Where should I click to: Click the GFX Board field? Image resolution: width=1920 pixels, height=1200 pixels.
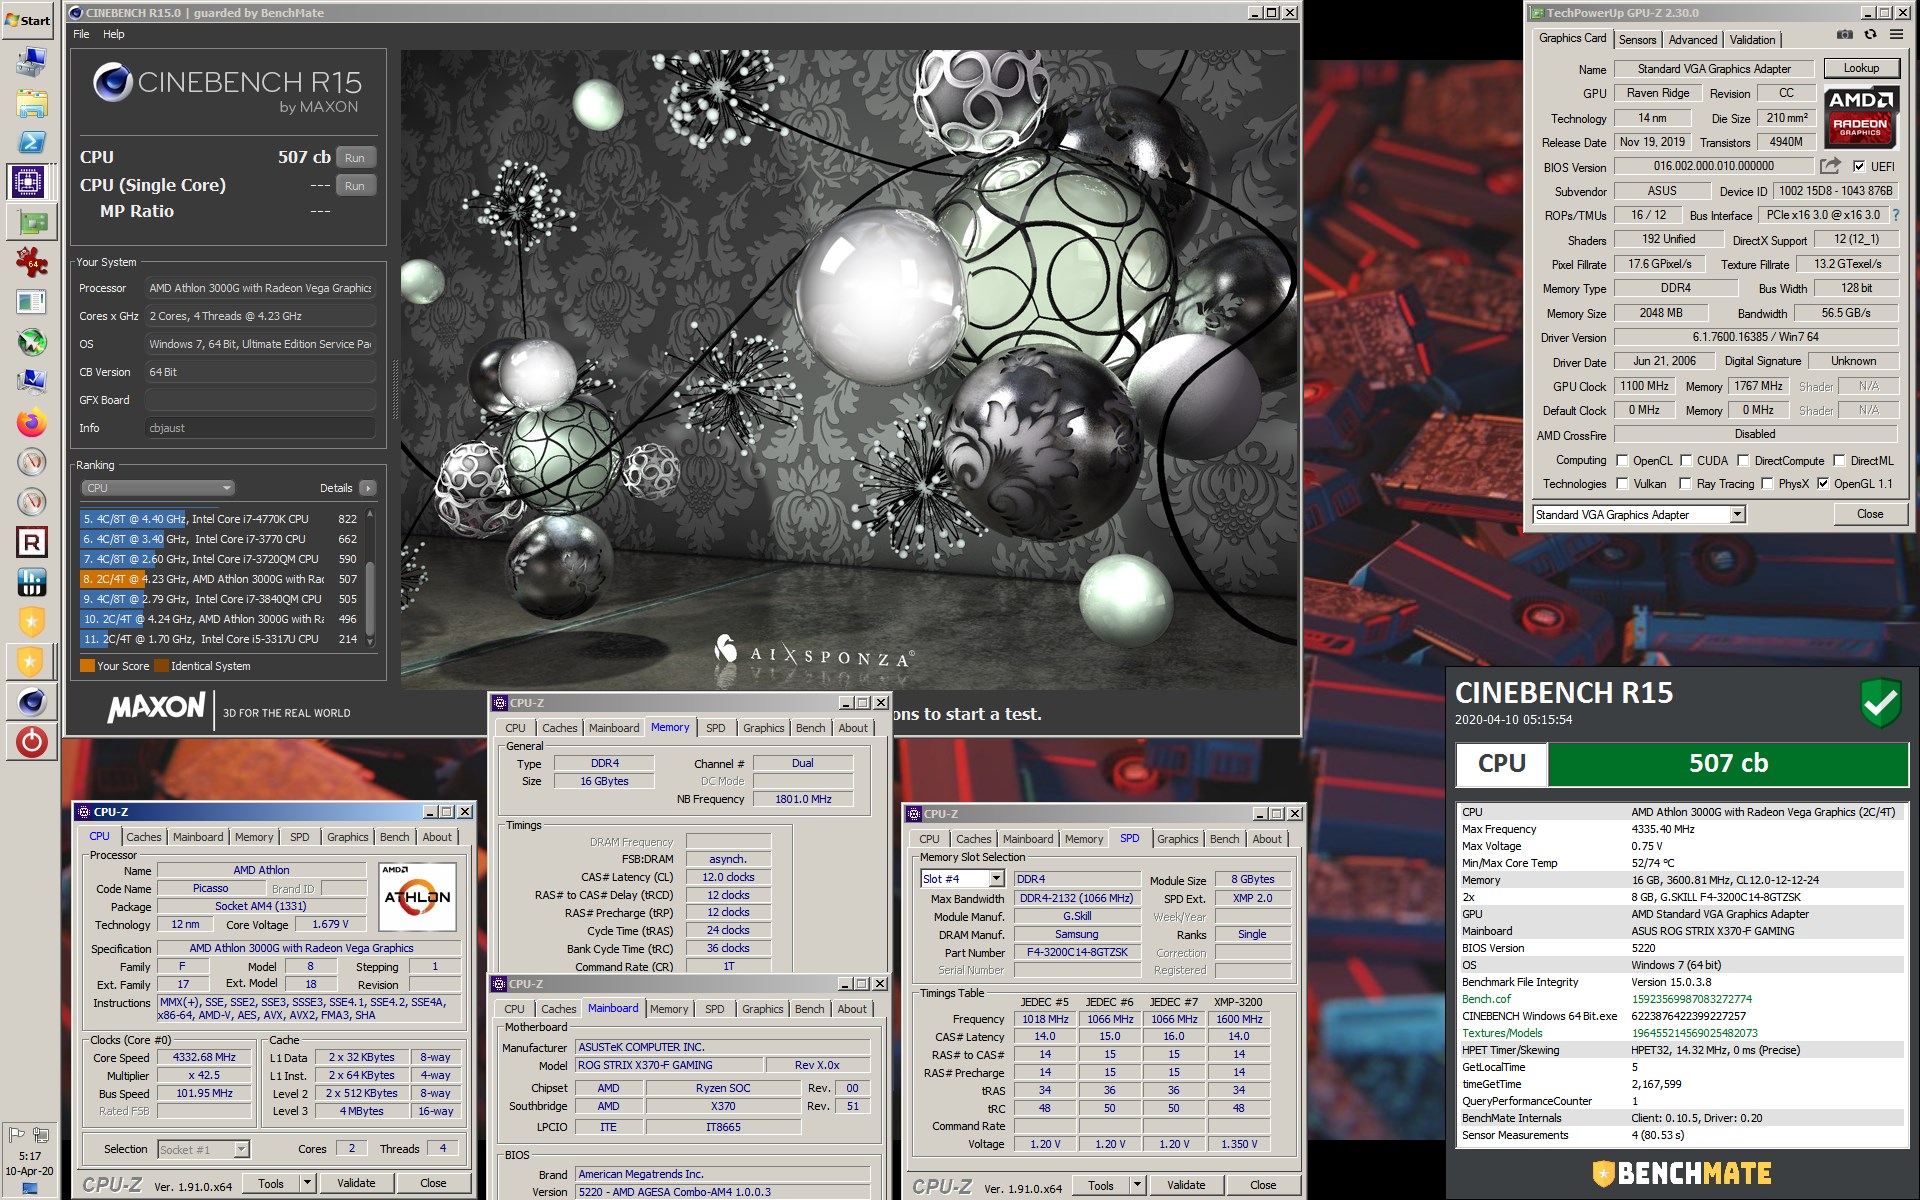point(260,400)
